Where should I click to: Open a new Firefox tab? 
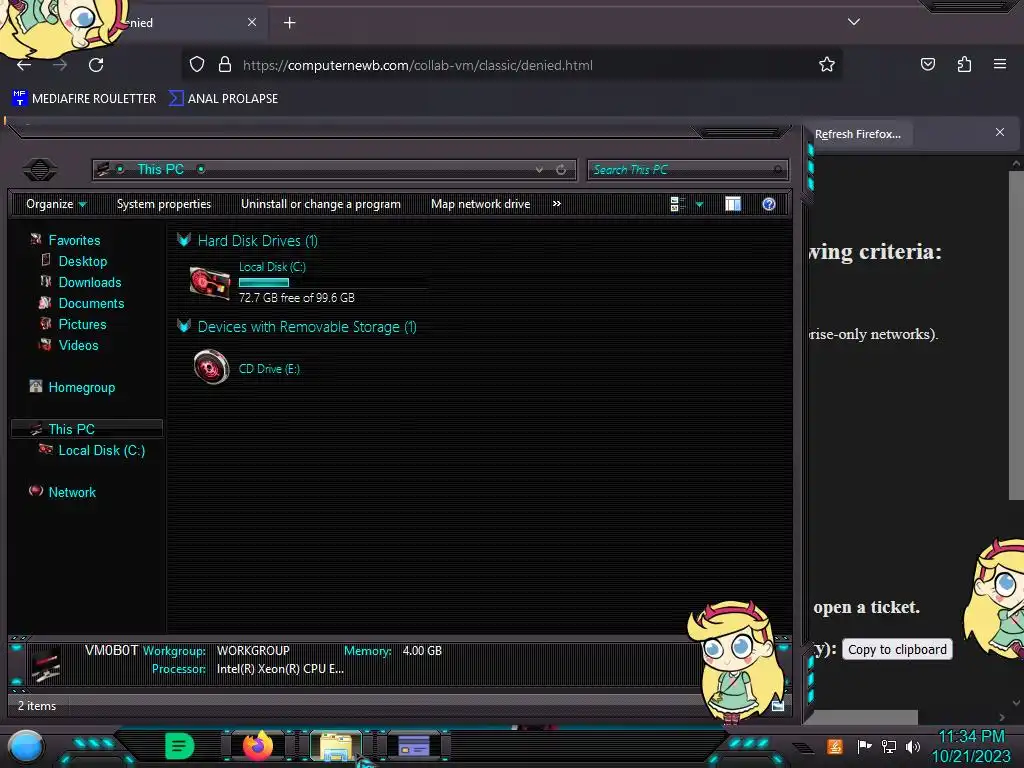click(289, 23)
